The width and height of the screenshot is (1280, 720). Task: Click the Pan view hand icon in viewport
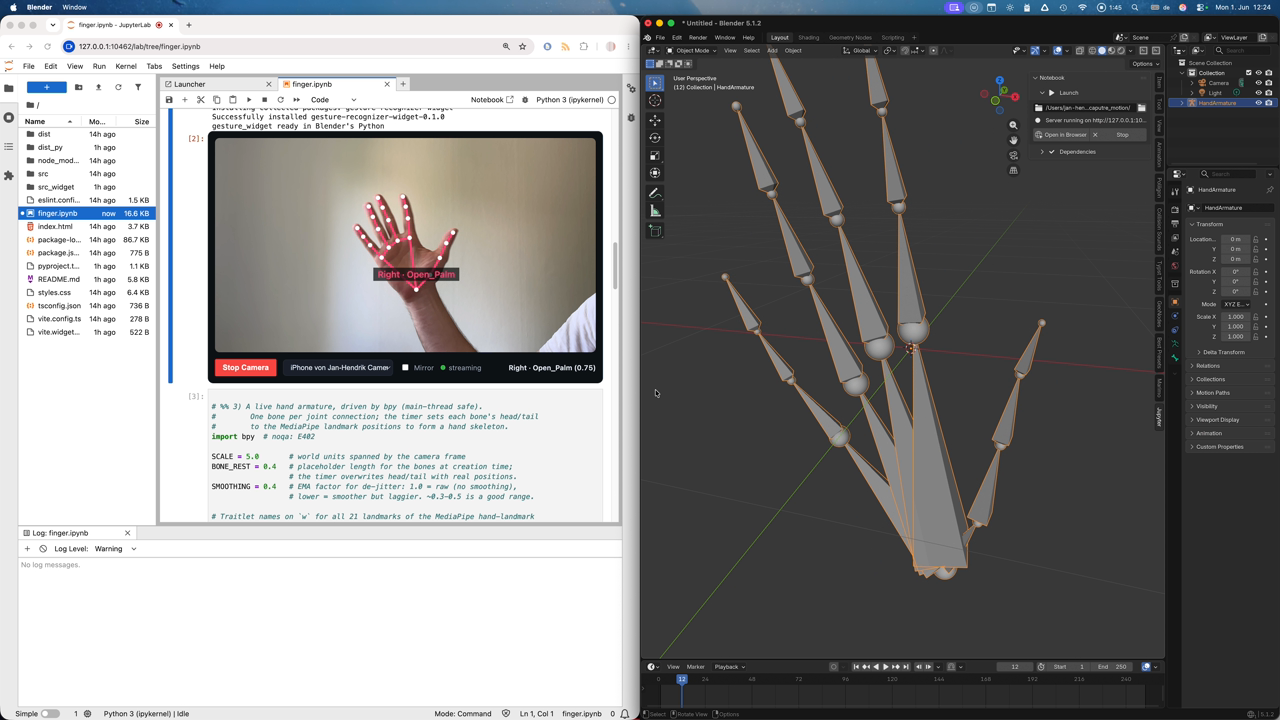1013,140
